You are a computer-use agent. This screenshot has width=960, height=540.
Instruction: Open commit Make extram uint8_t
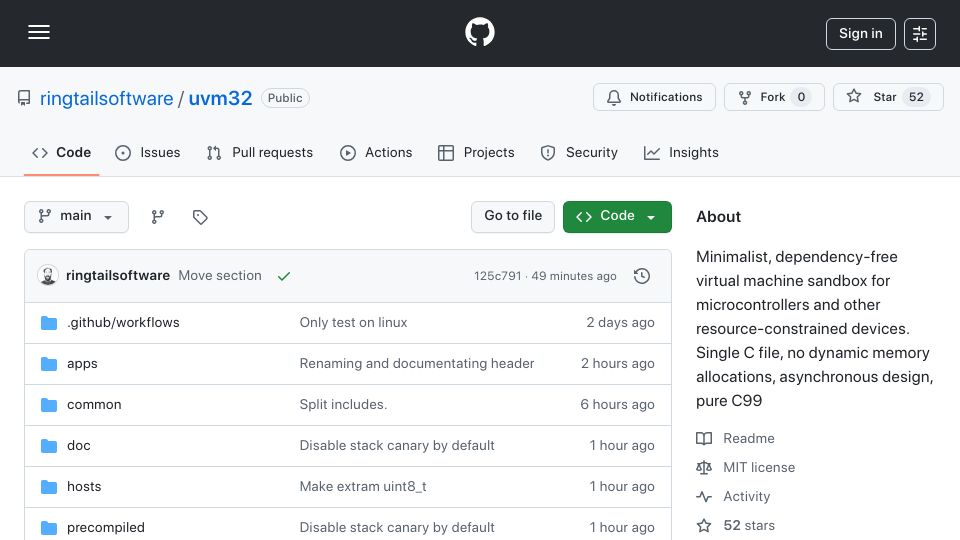(x=363, y=487)
